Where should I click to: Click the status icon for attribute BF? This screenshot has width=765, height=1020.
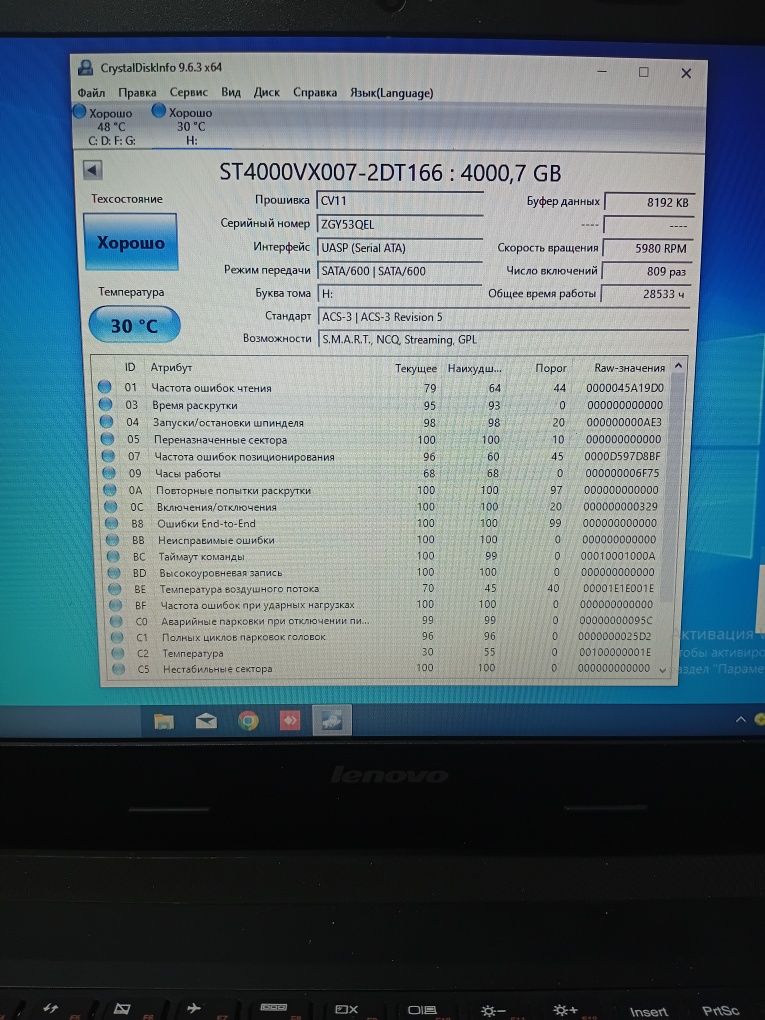116,605
